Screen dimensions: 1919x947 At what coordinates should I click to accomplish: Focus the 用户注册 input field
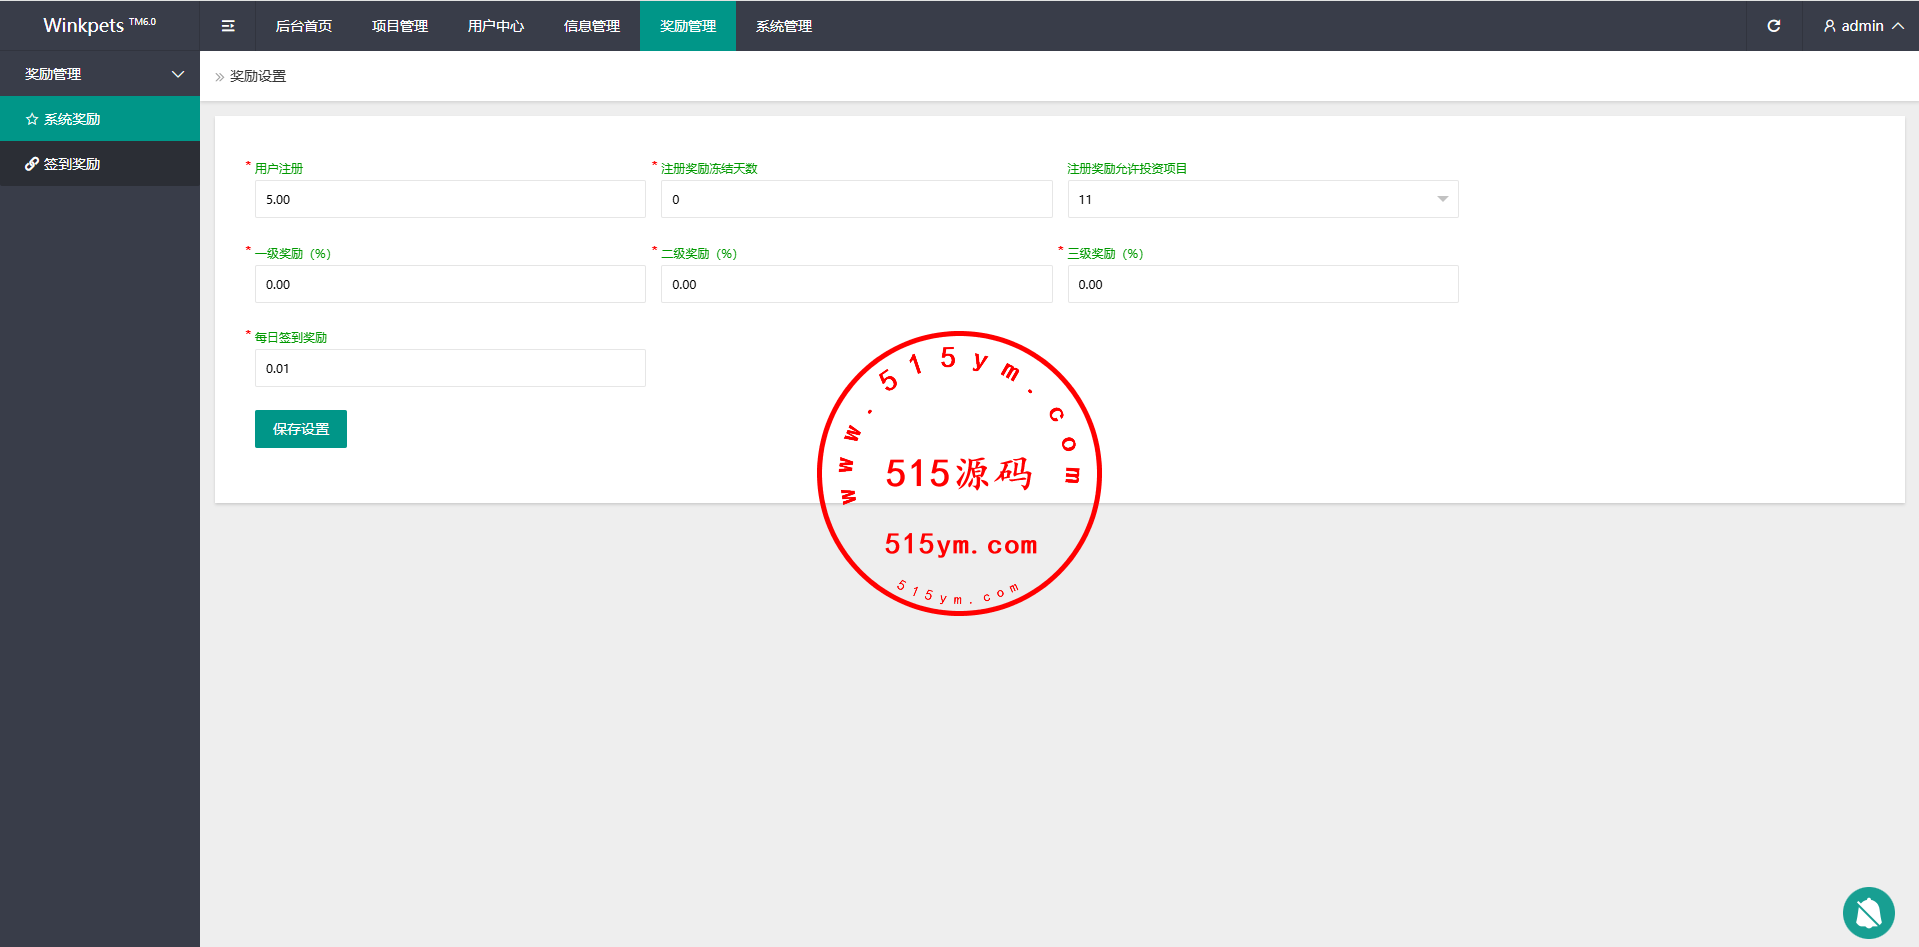450,199
